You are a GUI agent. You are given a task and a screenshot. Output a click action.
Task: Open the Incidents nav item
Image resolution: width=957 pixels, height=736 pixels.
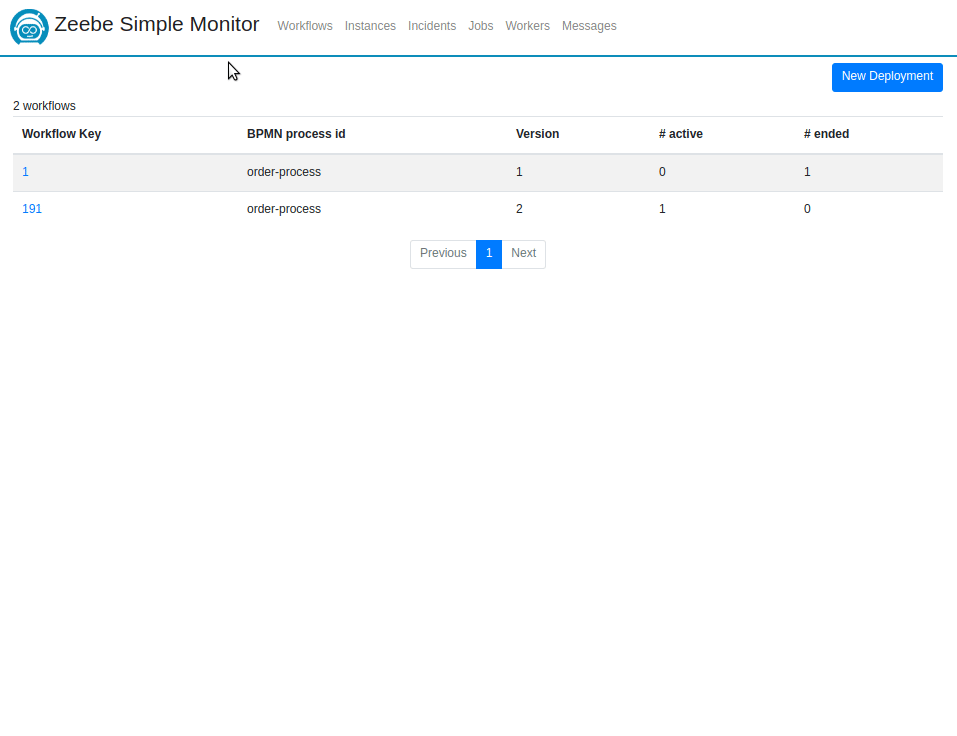click(x=432, y=26)
